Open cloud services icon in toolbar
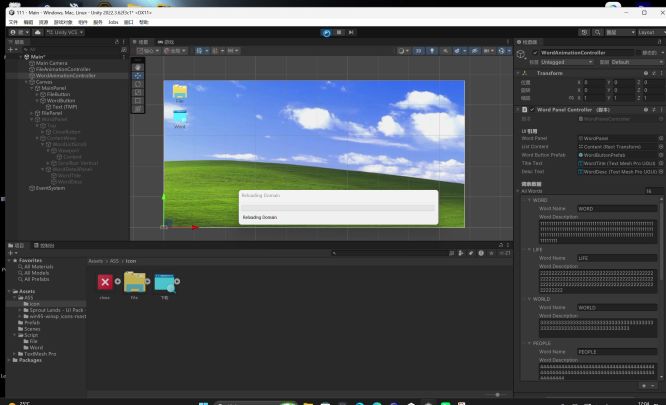666x405 pixels. tap(37, 32)
